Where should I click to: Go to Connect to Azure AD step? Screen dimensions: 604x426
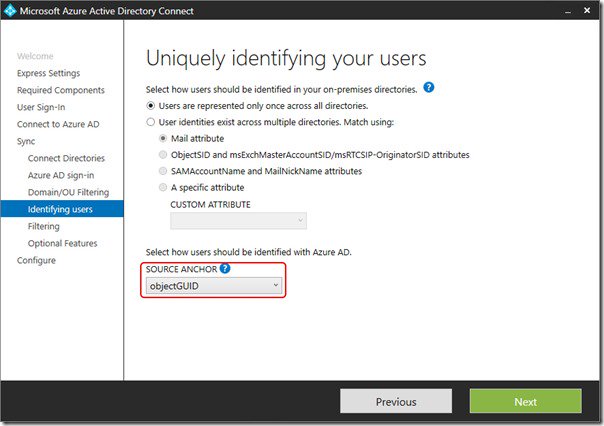(58, 124)
